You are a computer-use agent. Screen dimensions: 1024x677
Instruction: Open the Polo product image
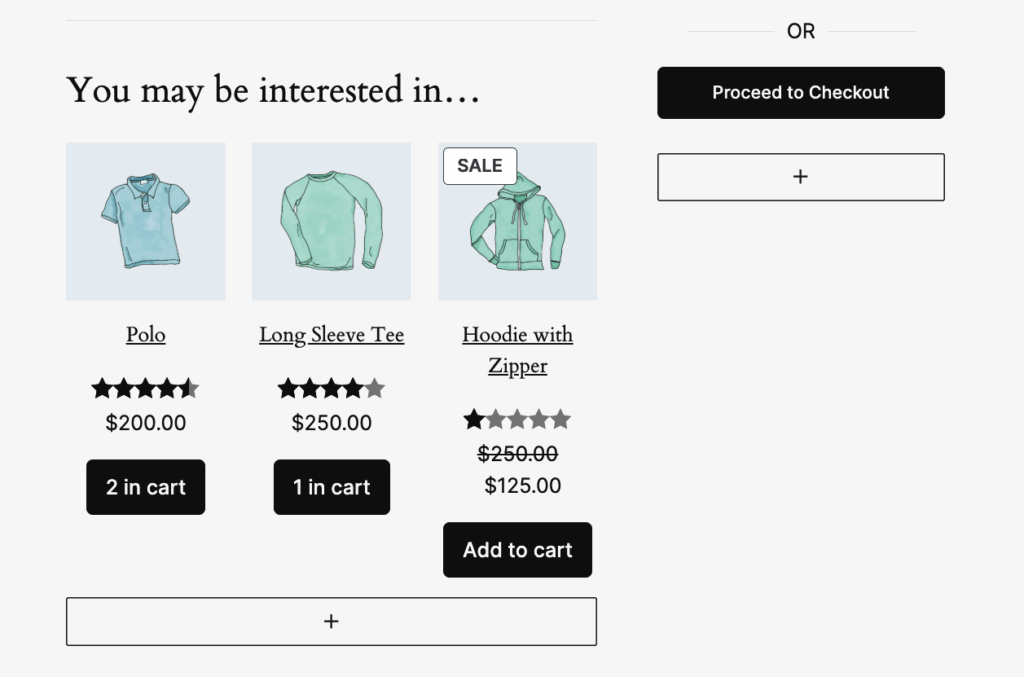(x=146, y=221)
